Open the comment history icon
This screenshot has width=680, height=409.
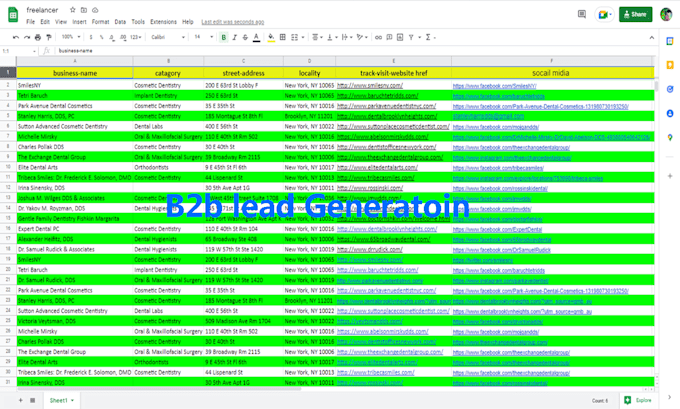582,14
